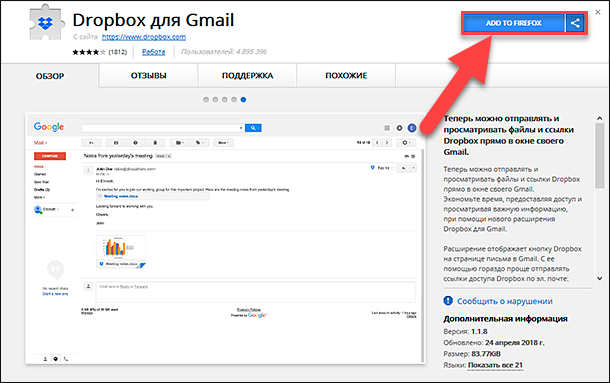610x383 pixels.
Task: Close the extension dialog with the X
Action: point(598,12)
